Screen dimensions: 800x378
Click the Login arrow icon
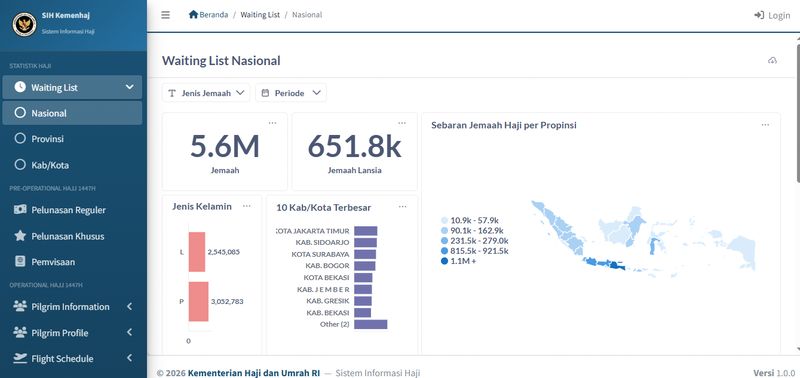click(x=759, y=15)
